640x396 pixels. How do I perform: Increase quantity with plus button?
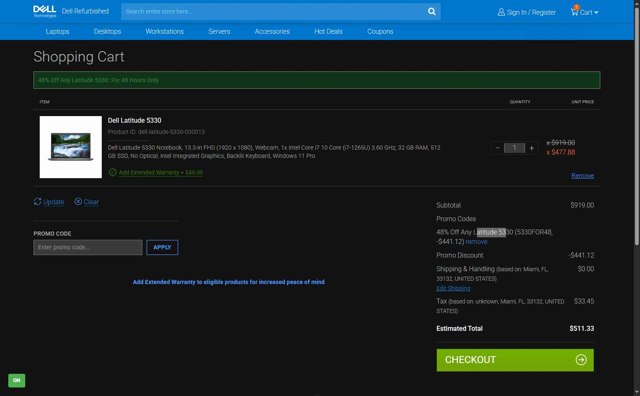point(531,148)
